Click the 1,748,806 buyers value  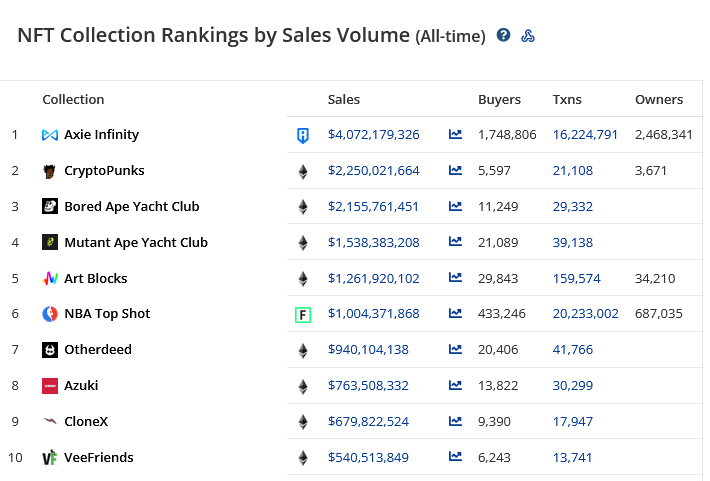(x=507, y=135)
